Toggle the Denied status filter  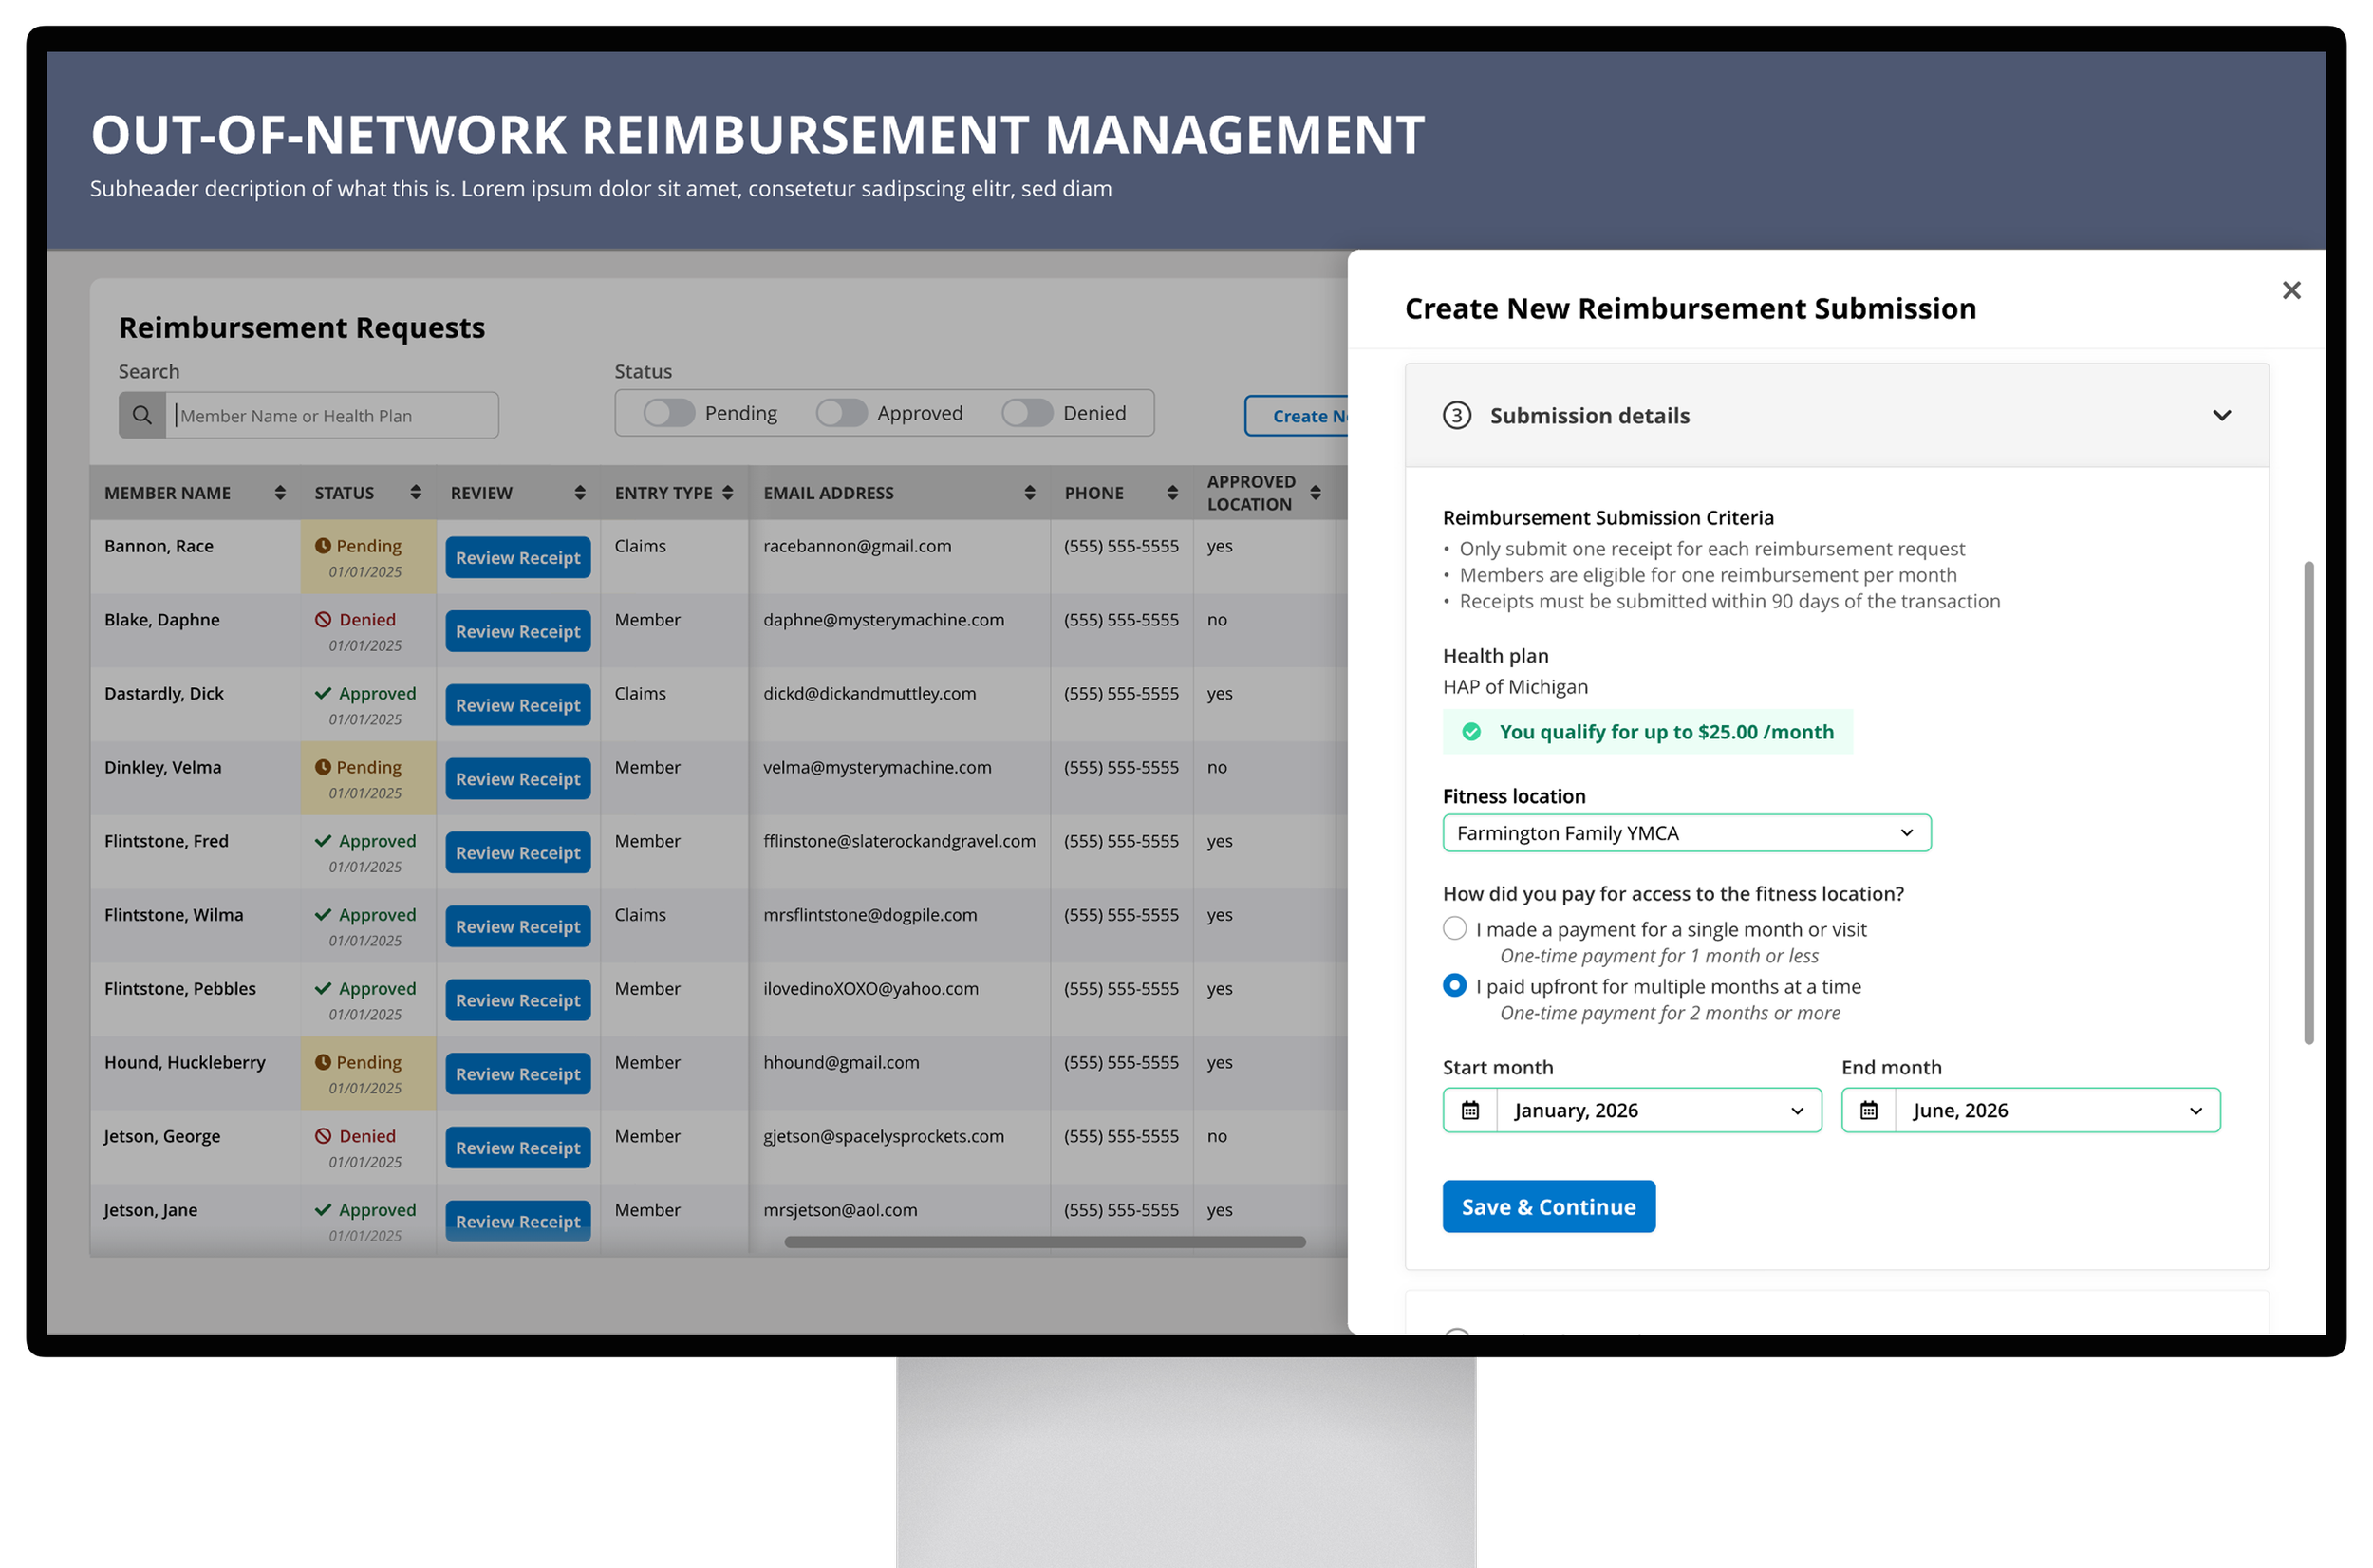coord(1027,413)
